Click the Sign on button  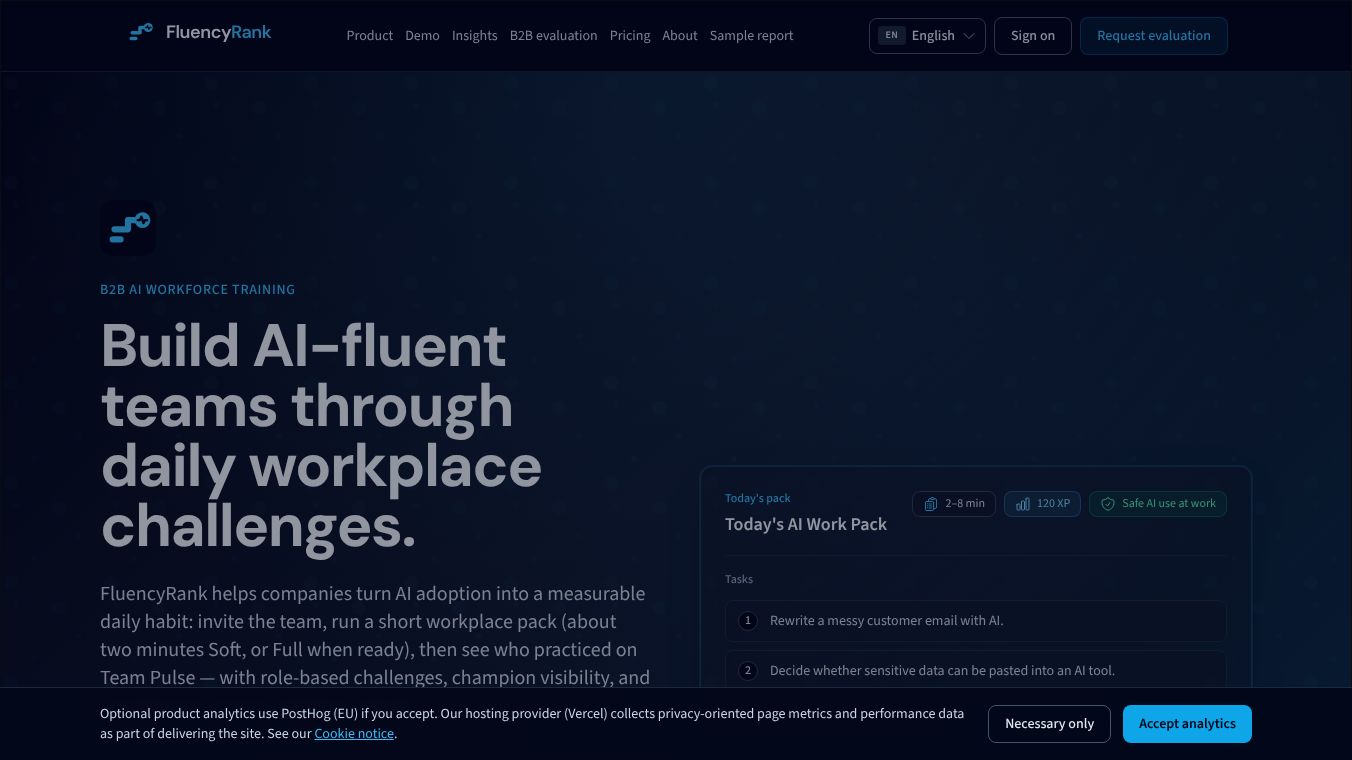pos(1033,36)
